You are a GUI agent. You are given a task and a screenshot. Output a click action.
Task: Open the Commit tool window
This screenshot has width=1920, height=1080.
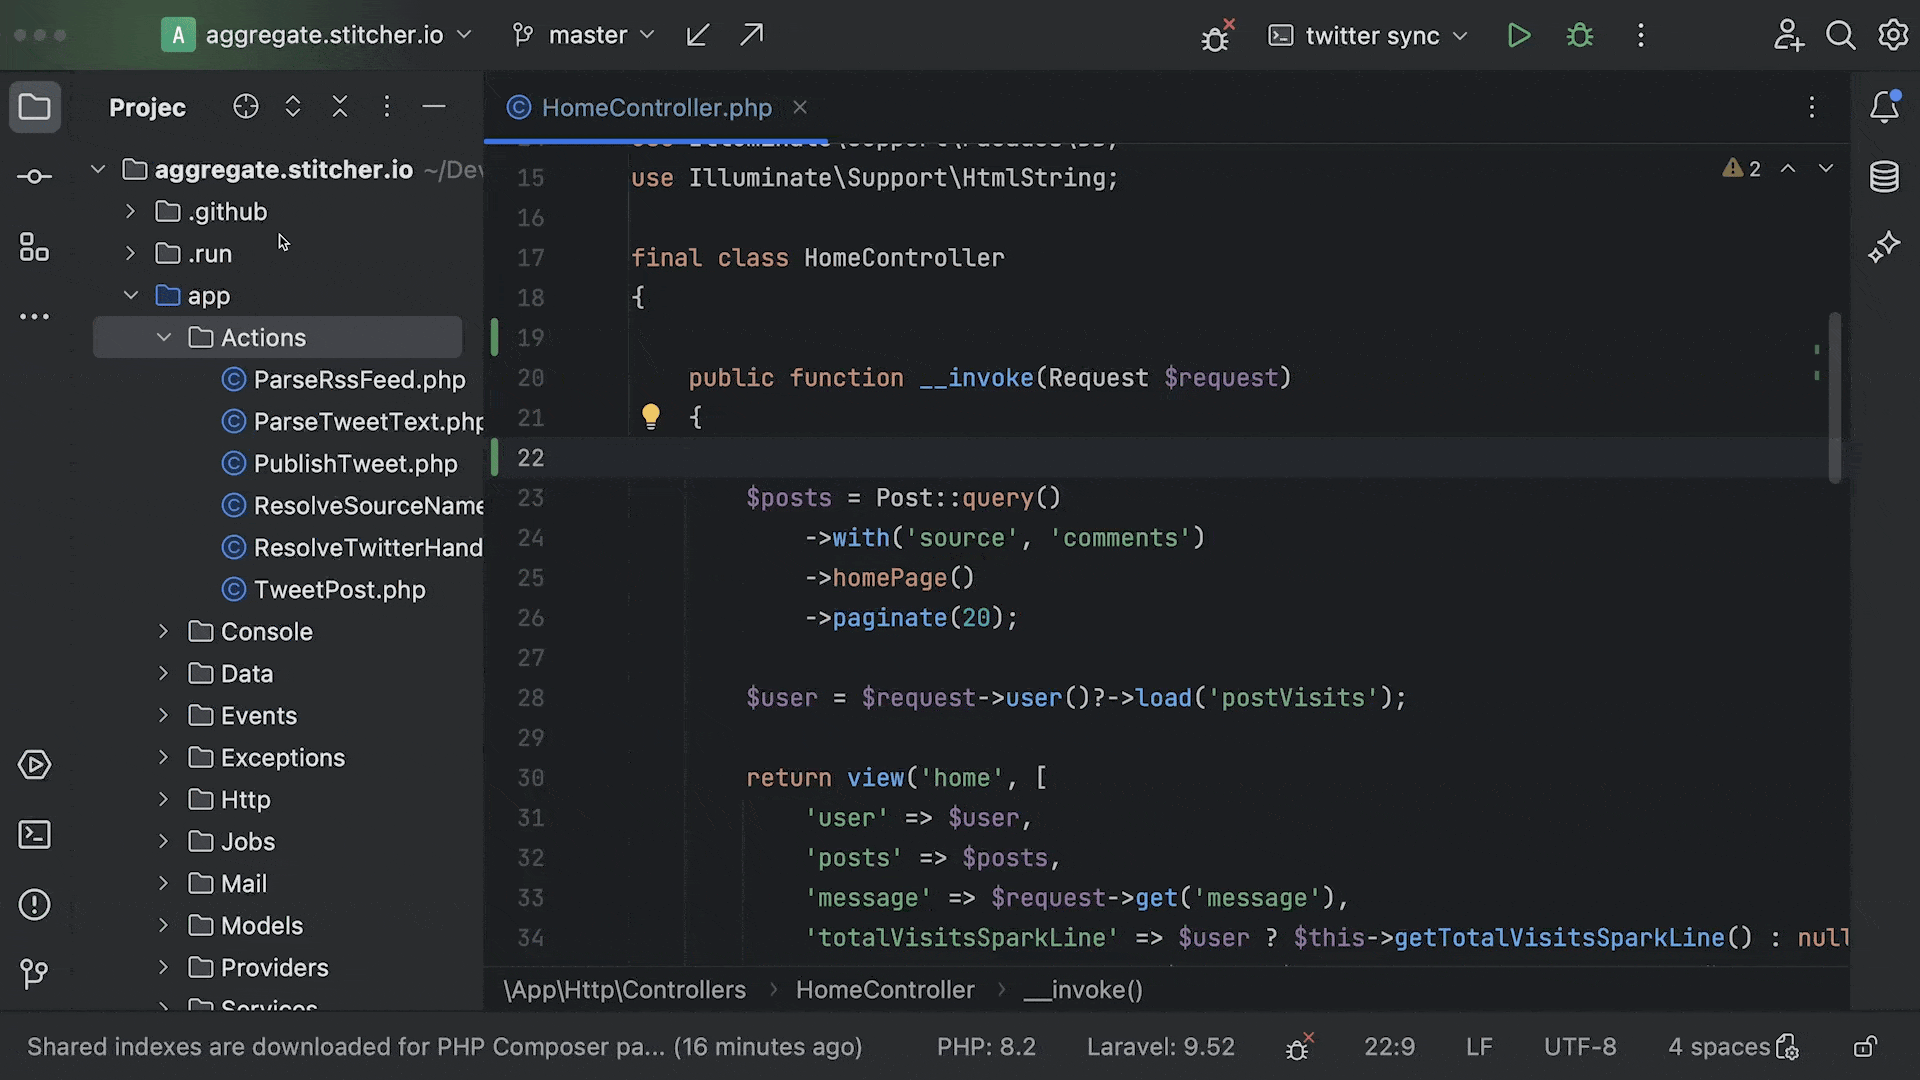tap(35, 177)
